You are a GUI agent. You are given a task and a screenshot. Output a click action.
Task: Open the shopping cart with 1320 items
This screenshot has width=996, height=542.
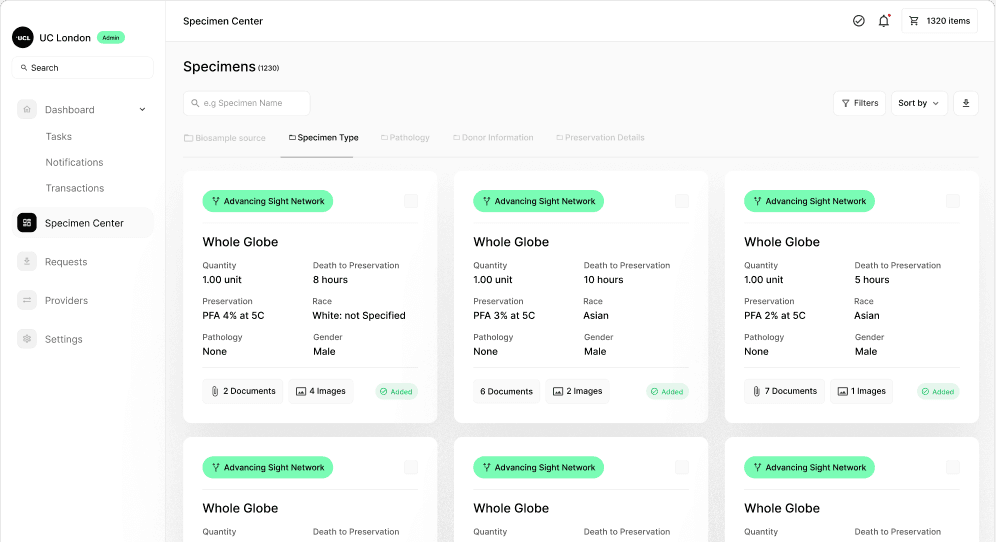coord(939,21)
